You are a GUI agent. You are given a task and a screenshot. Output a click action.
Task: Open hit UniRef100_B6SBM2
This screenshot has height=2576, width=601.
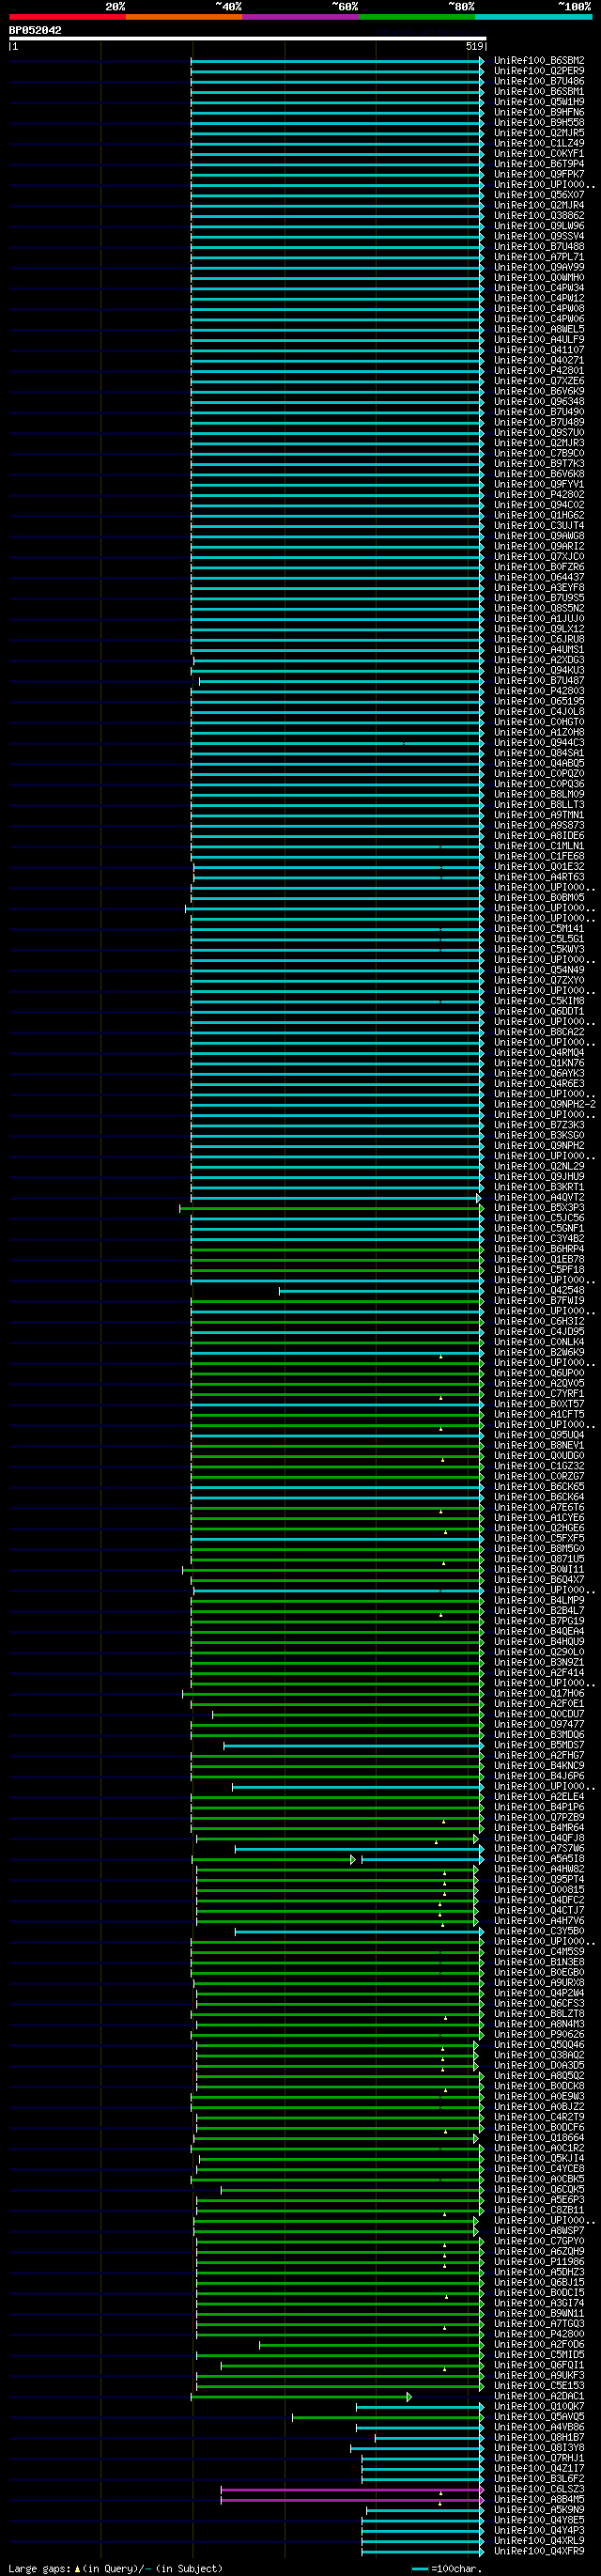point(539,61)
